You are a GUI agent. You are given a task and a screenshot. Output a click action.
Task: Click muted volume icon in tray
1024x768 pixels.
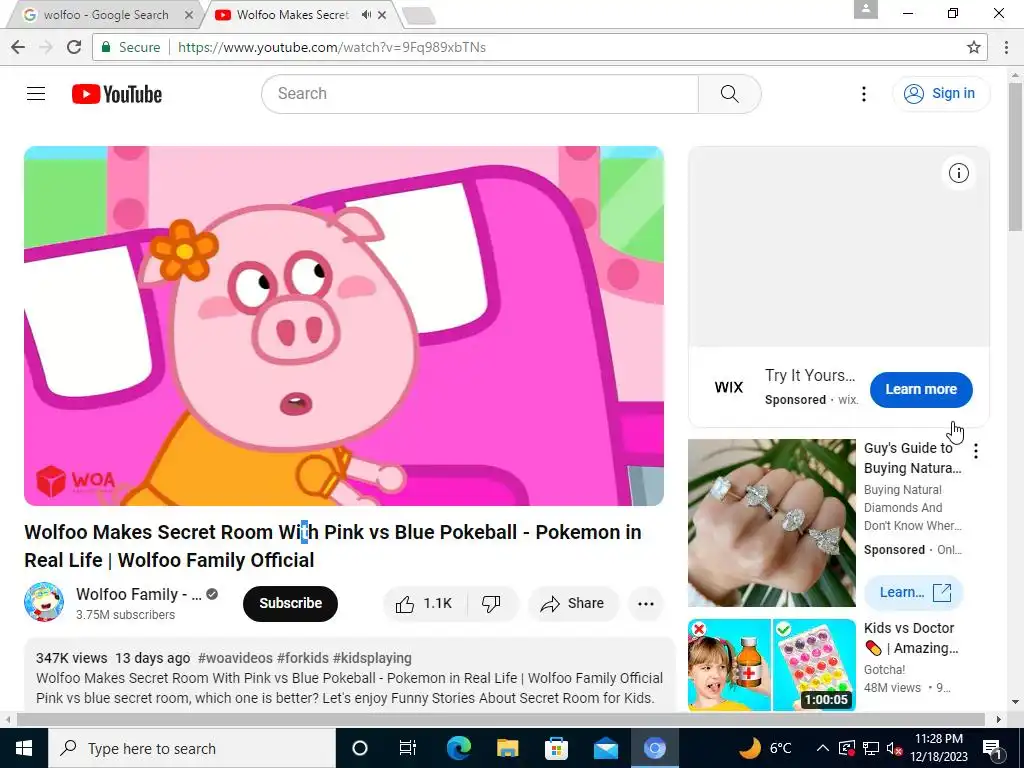(895, 748)
